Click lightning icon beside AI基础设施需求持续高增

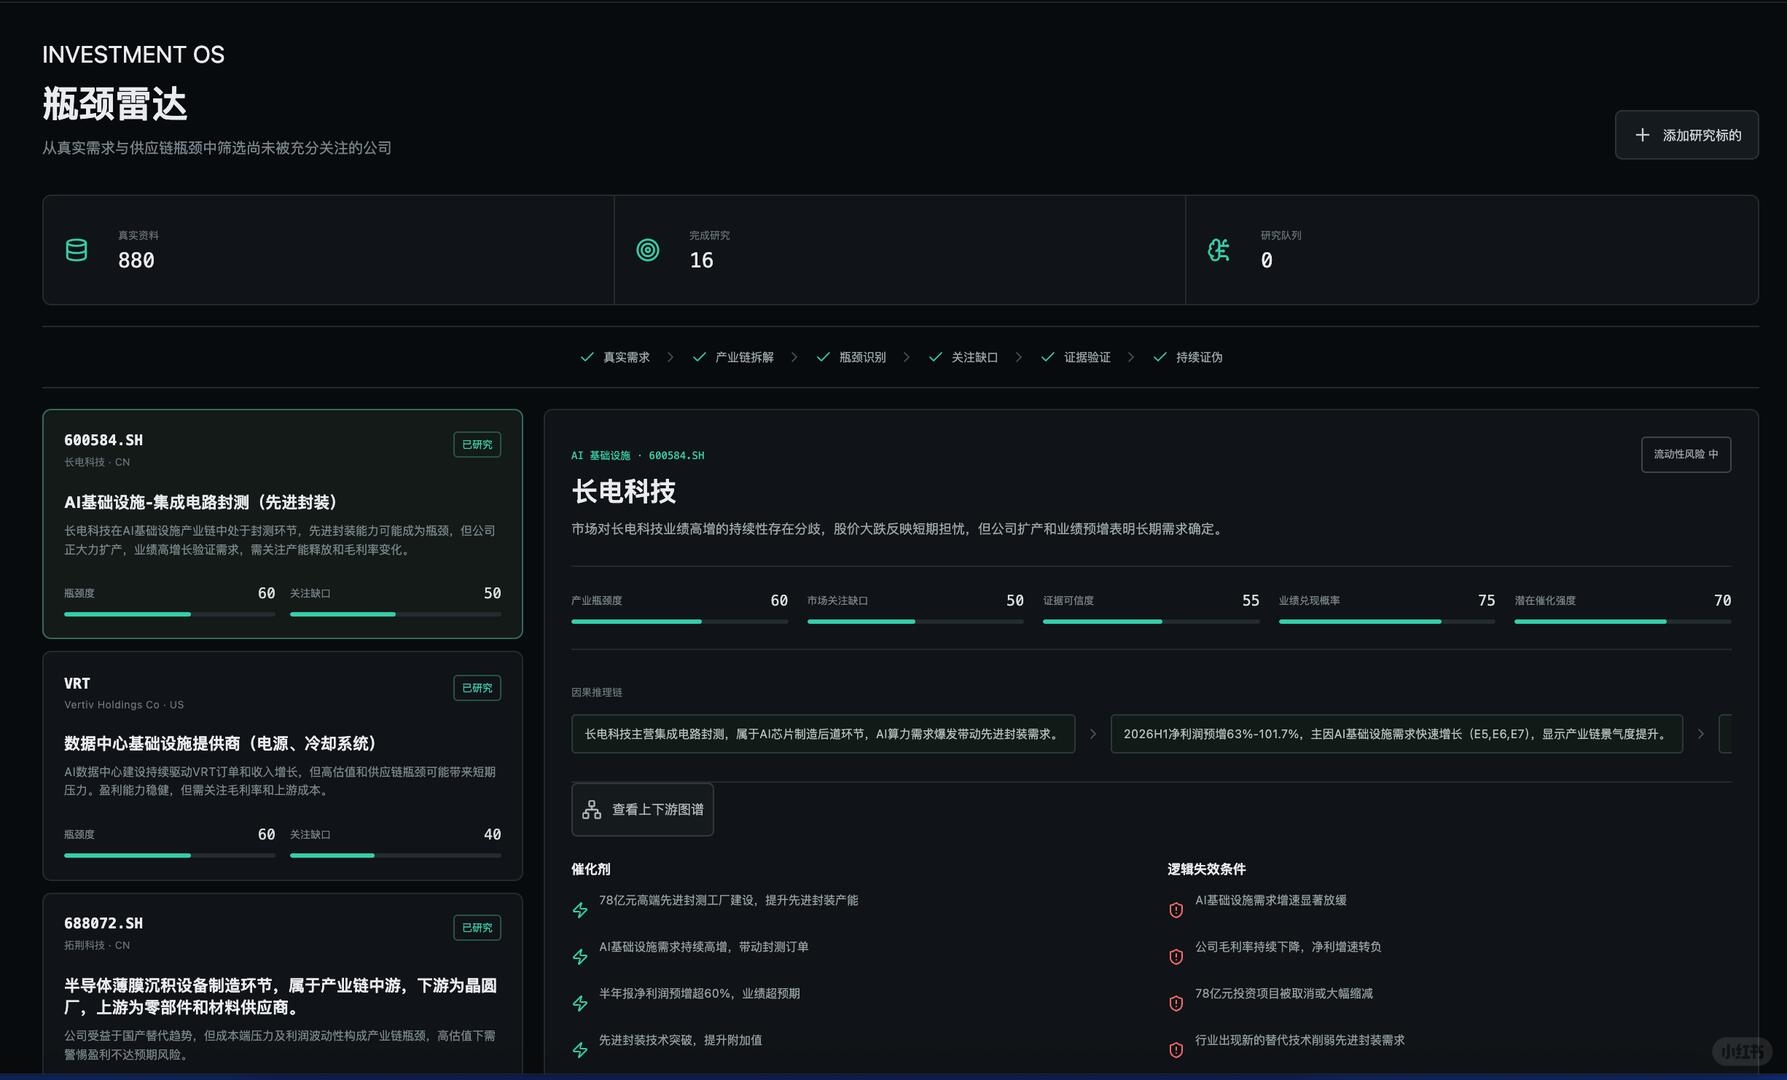580,957
